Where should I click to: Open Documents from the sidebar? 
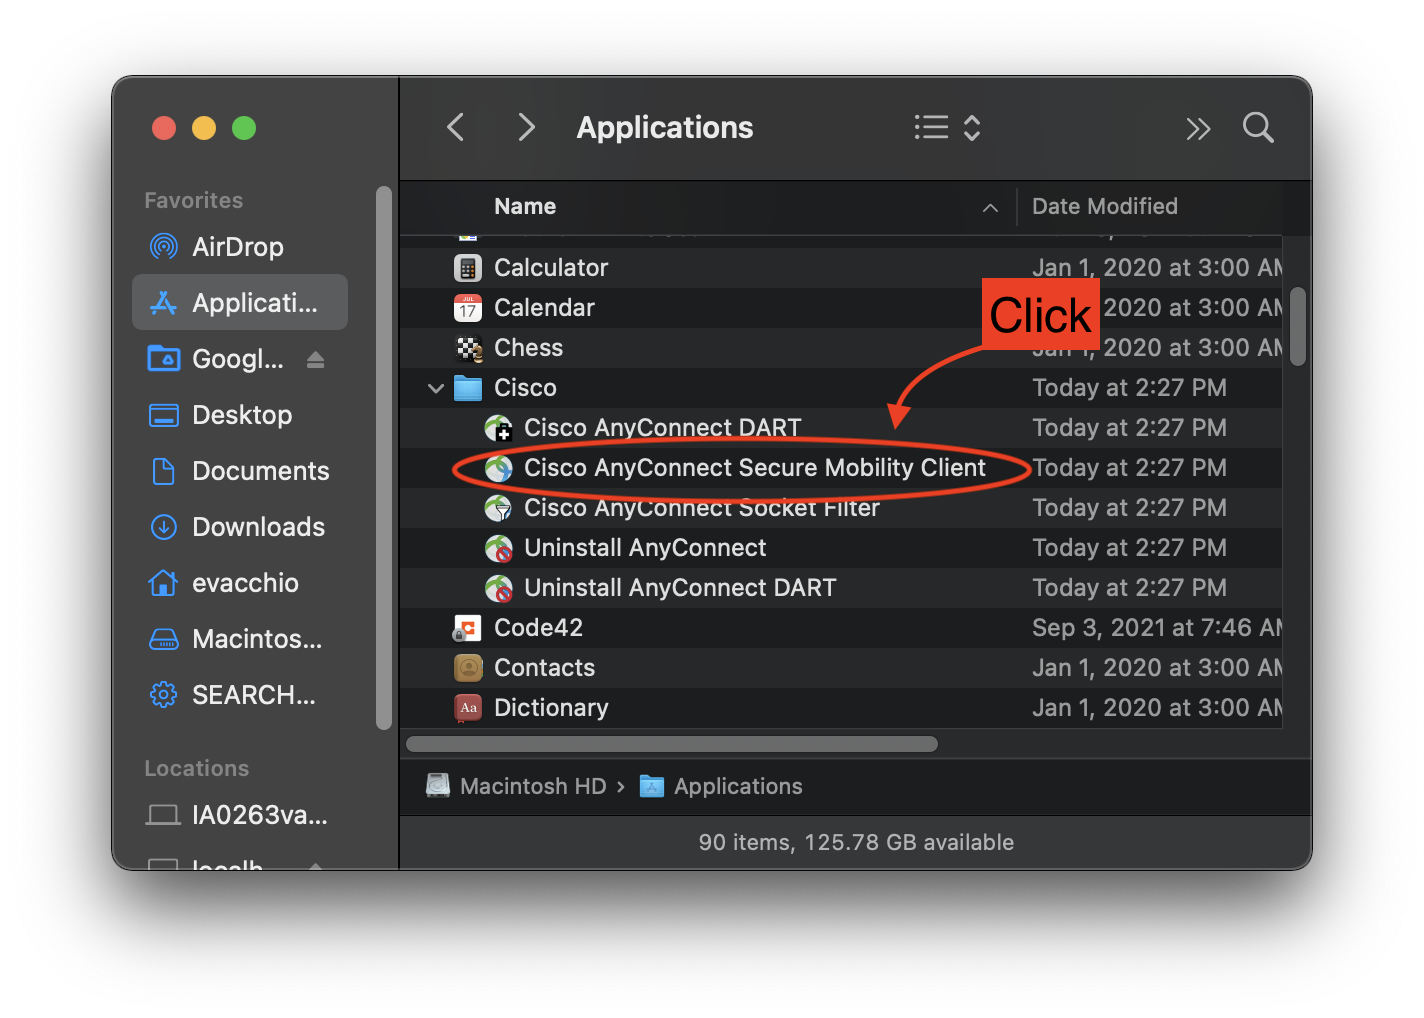240,471
